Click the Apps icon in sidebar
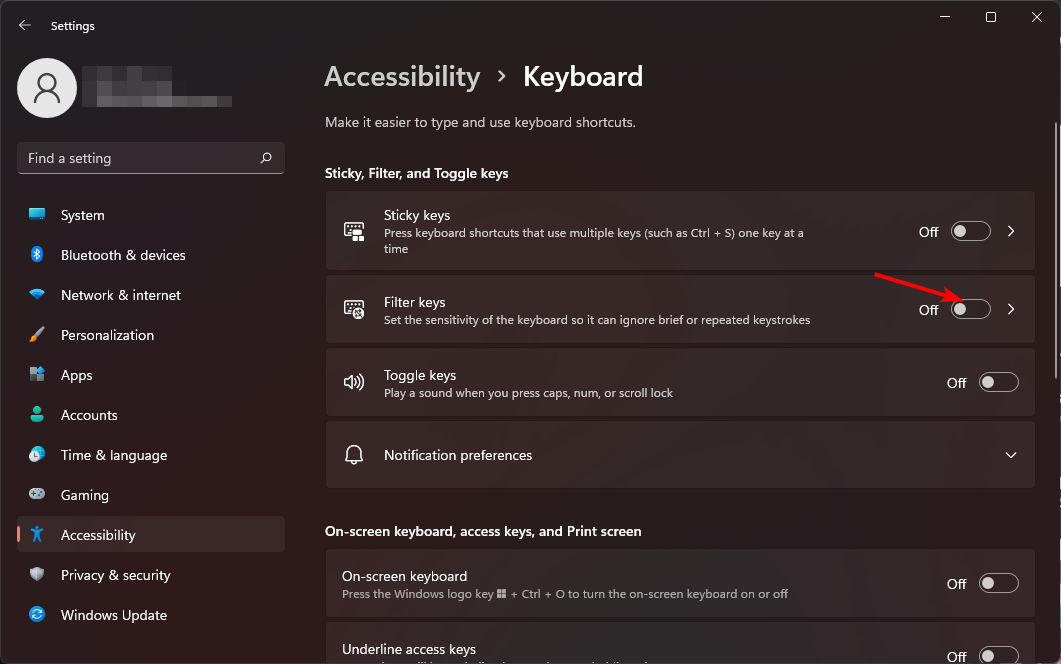This screenshot has height=664, width=1061. click(x=37, y=374)
